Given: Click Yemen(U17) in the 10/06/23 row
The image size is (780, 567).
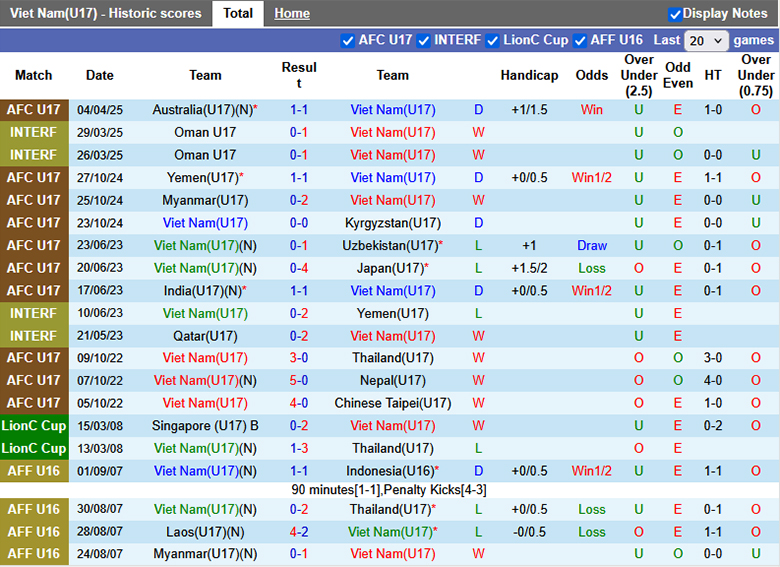Looking at the screenshot, I should (392, 314).
